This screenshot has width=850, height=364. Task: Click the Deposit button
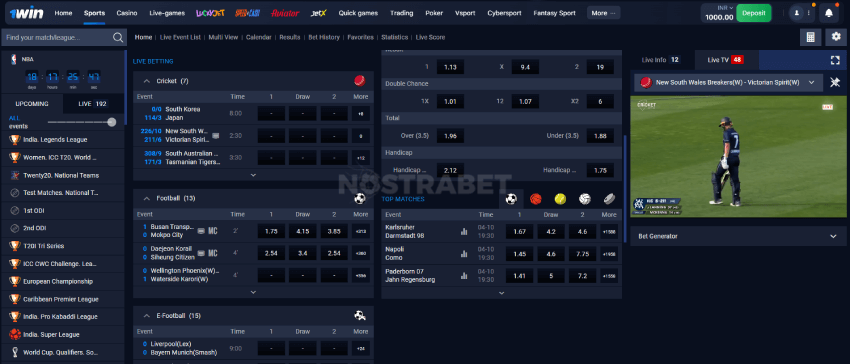coord(754,13)
